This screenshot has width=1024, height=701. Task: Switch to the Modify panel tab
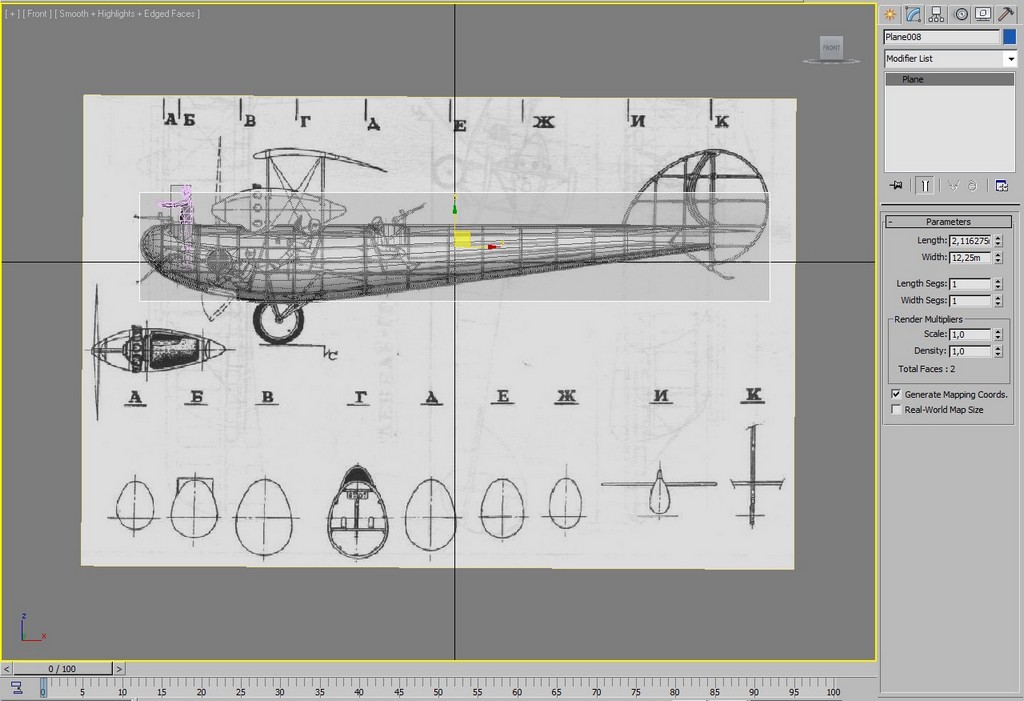tap(913, 14)
